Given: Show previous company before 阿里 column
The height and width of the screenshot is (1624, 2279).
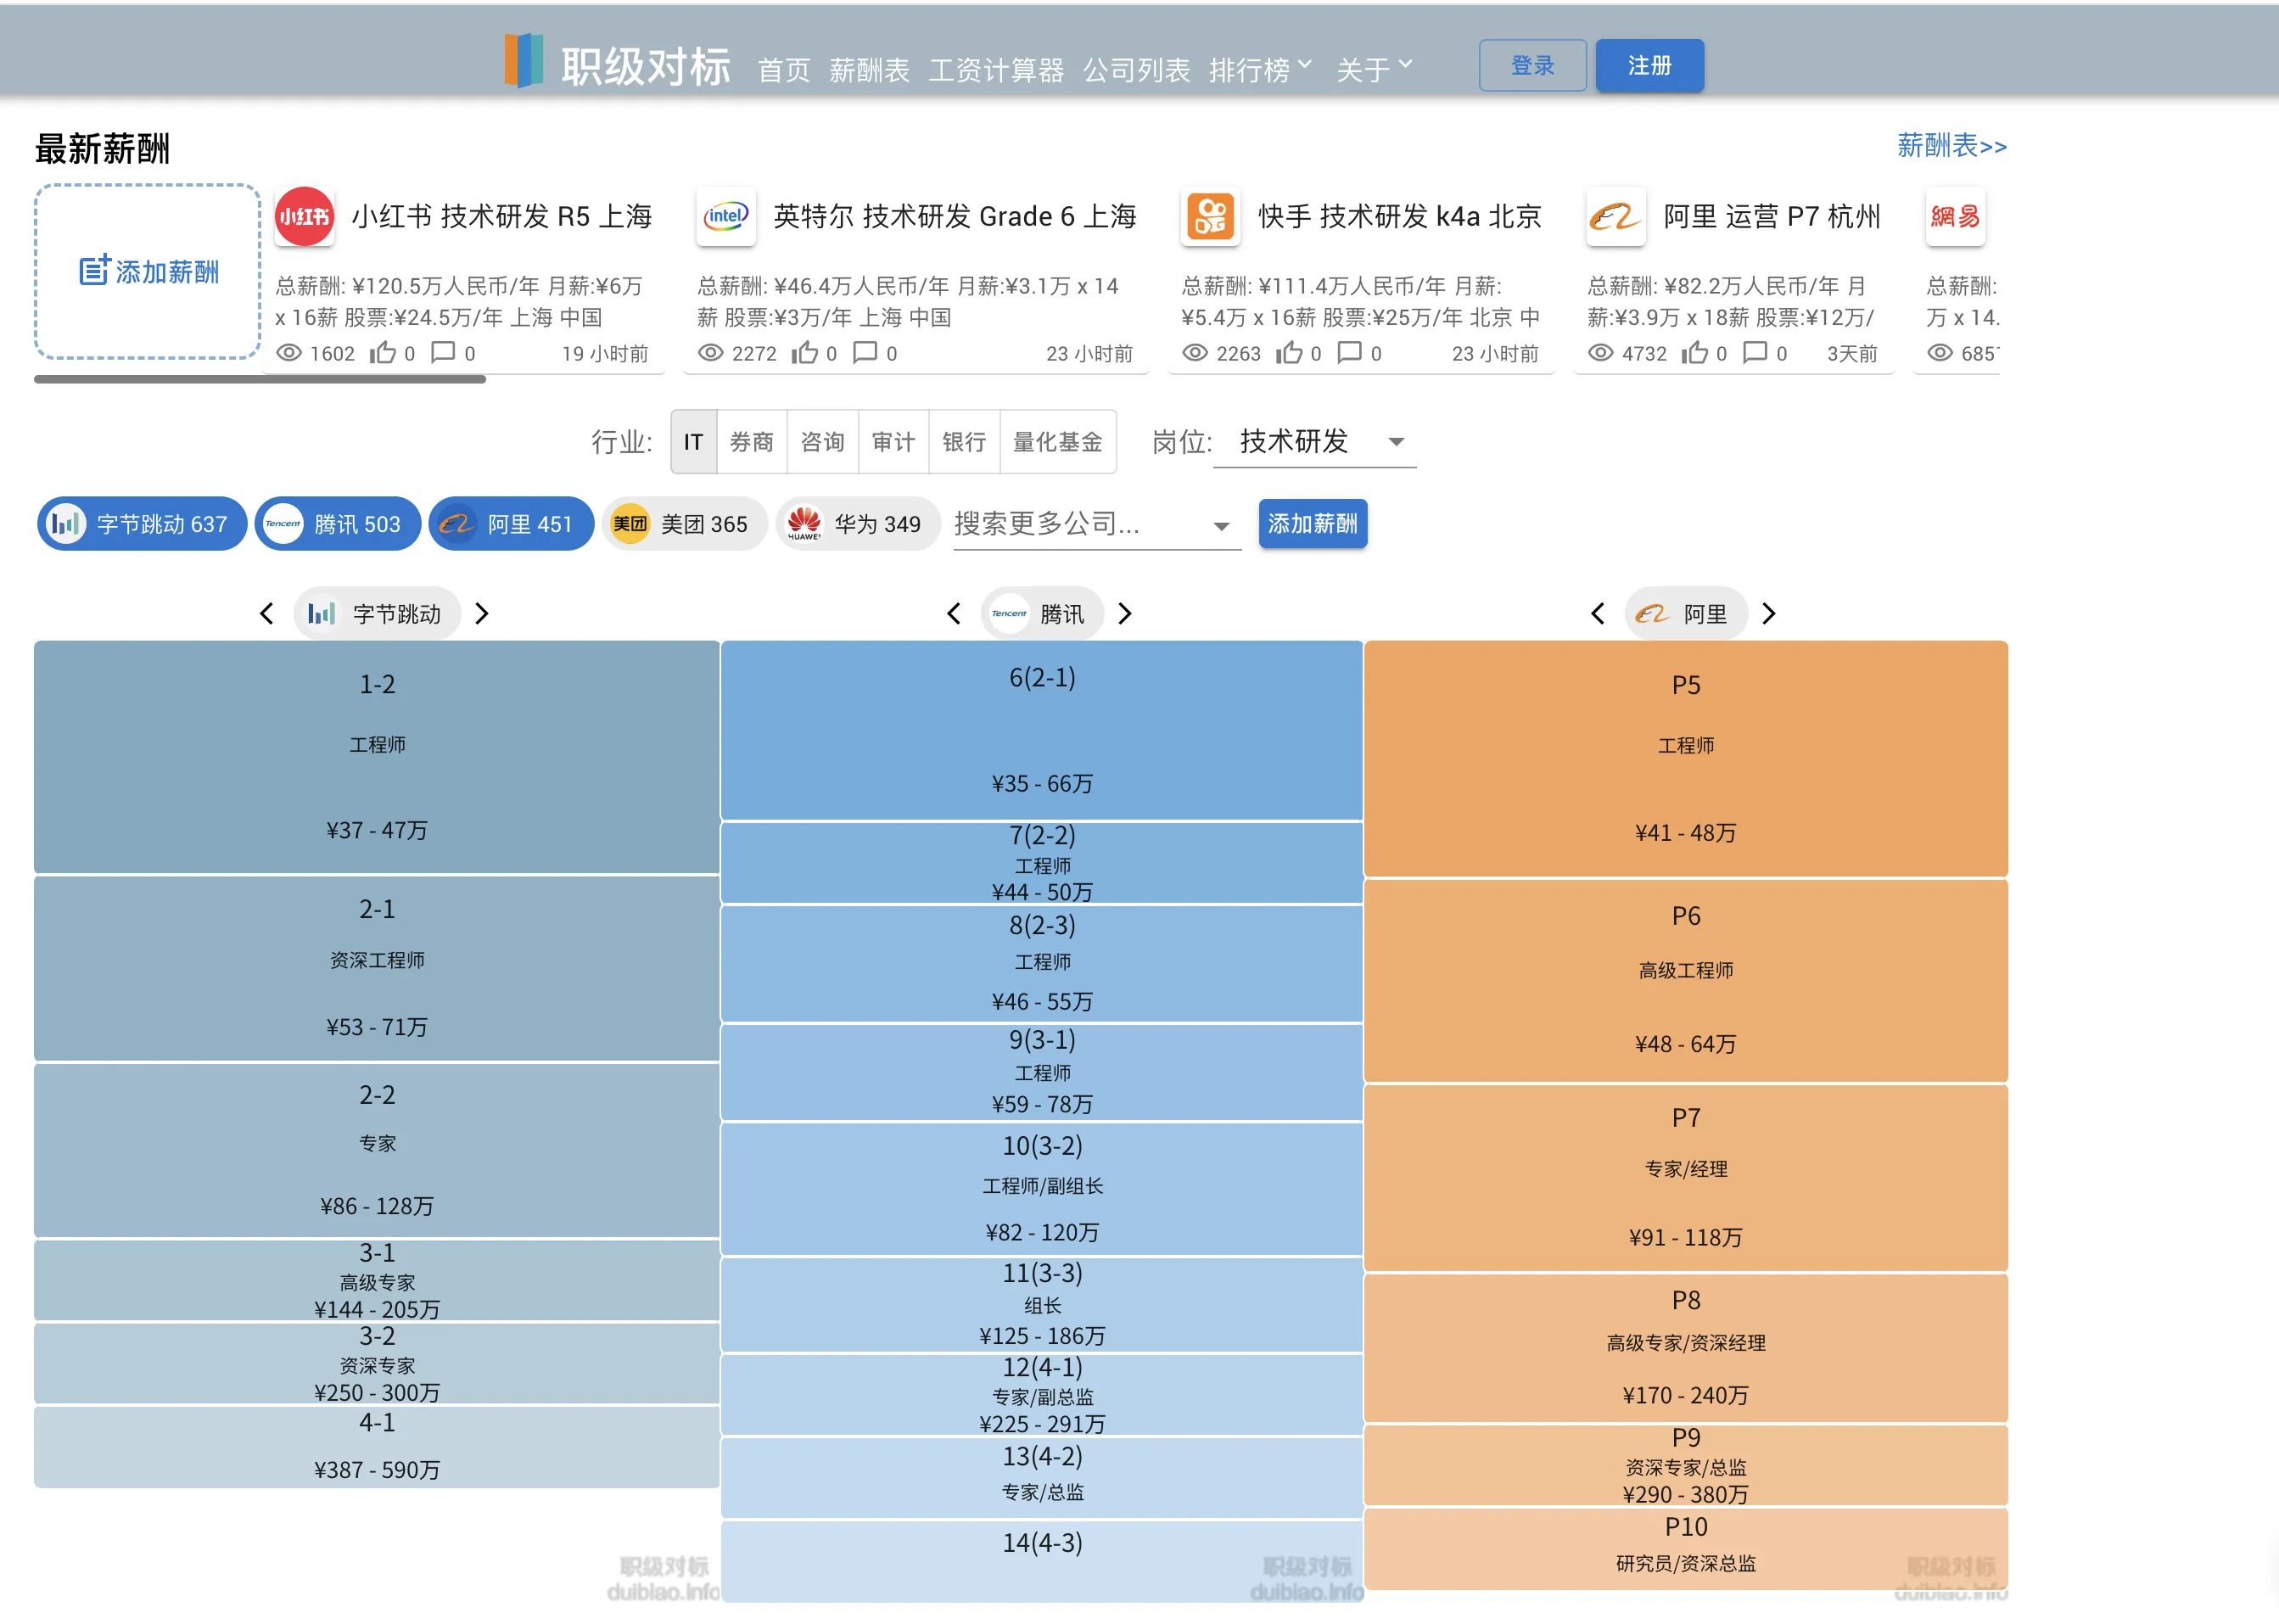Looking at the screenshot, I should (1598, 613).
